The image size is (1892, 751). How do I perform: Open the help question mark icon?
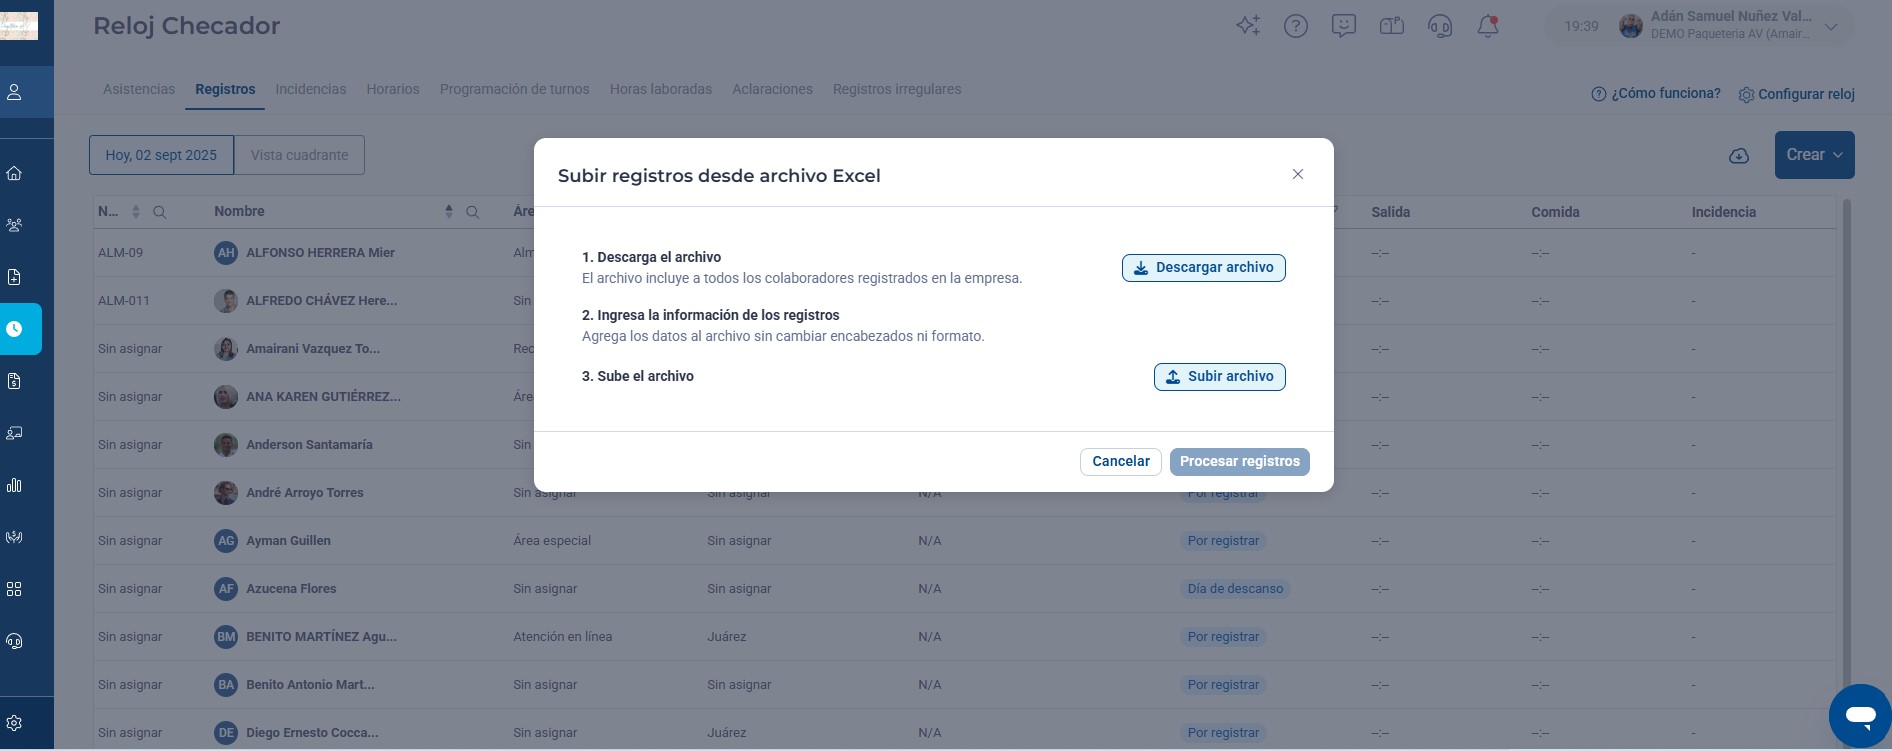point(1295,26)
